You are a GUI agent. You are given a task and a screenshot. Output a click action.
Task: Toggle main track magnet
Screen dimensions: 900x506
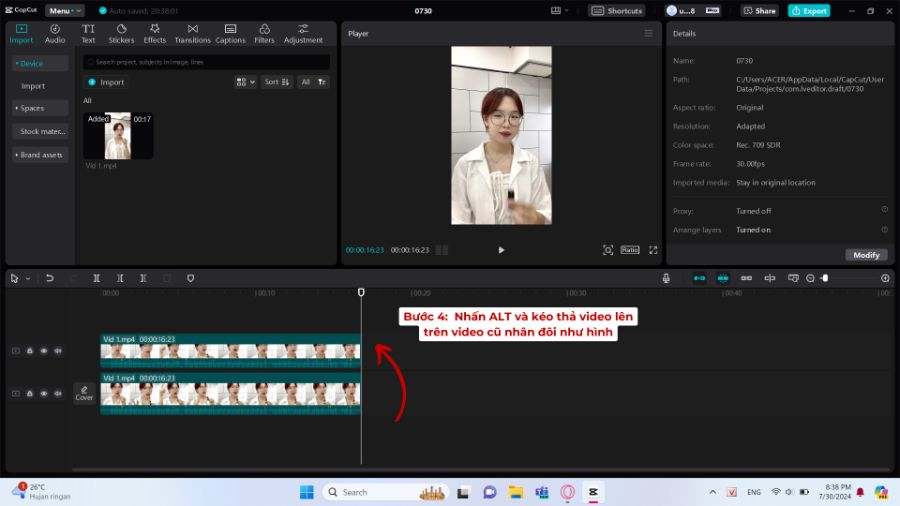[x=700, y=278]
